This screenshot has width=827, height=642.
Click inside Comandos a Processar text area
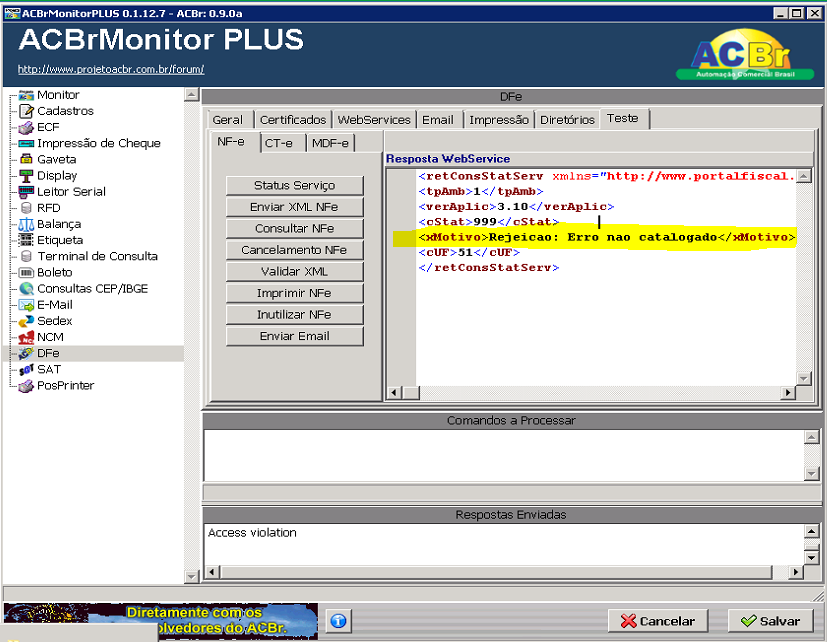504,455
